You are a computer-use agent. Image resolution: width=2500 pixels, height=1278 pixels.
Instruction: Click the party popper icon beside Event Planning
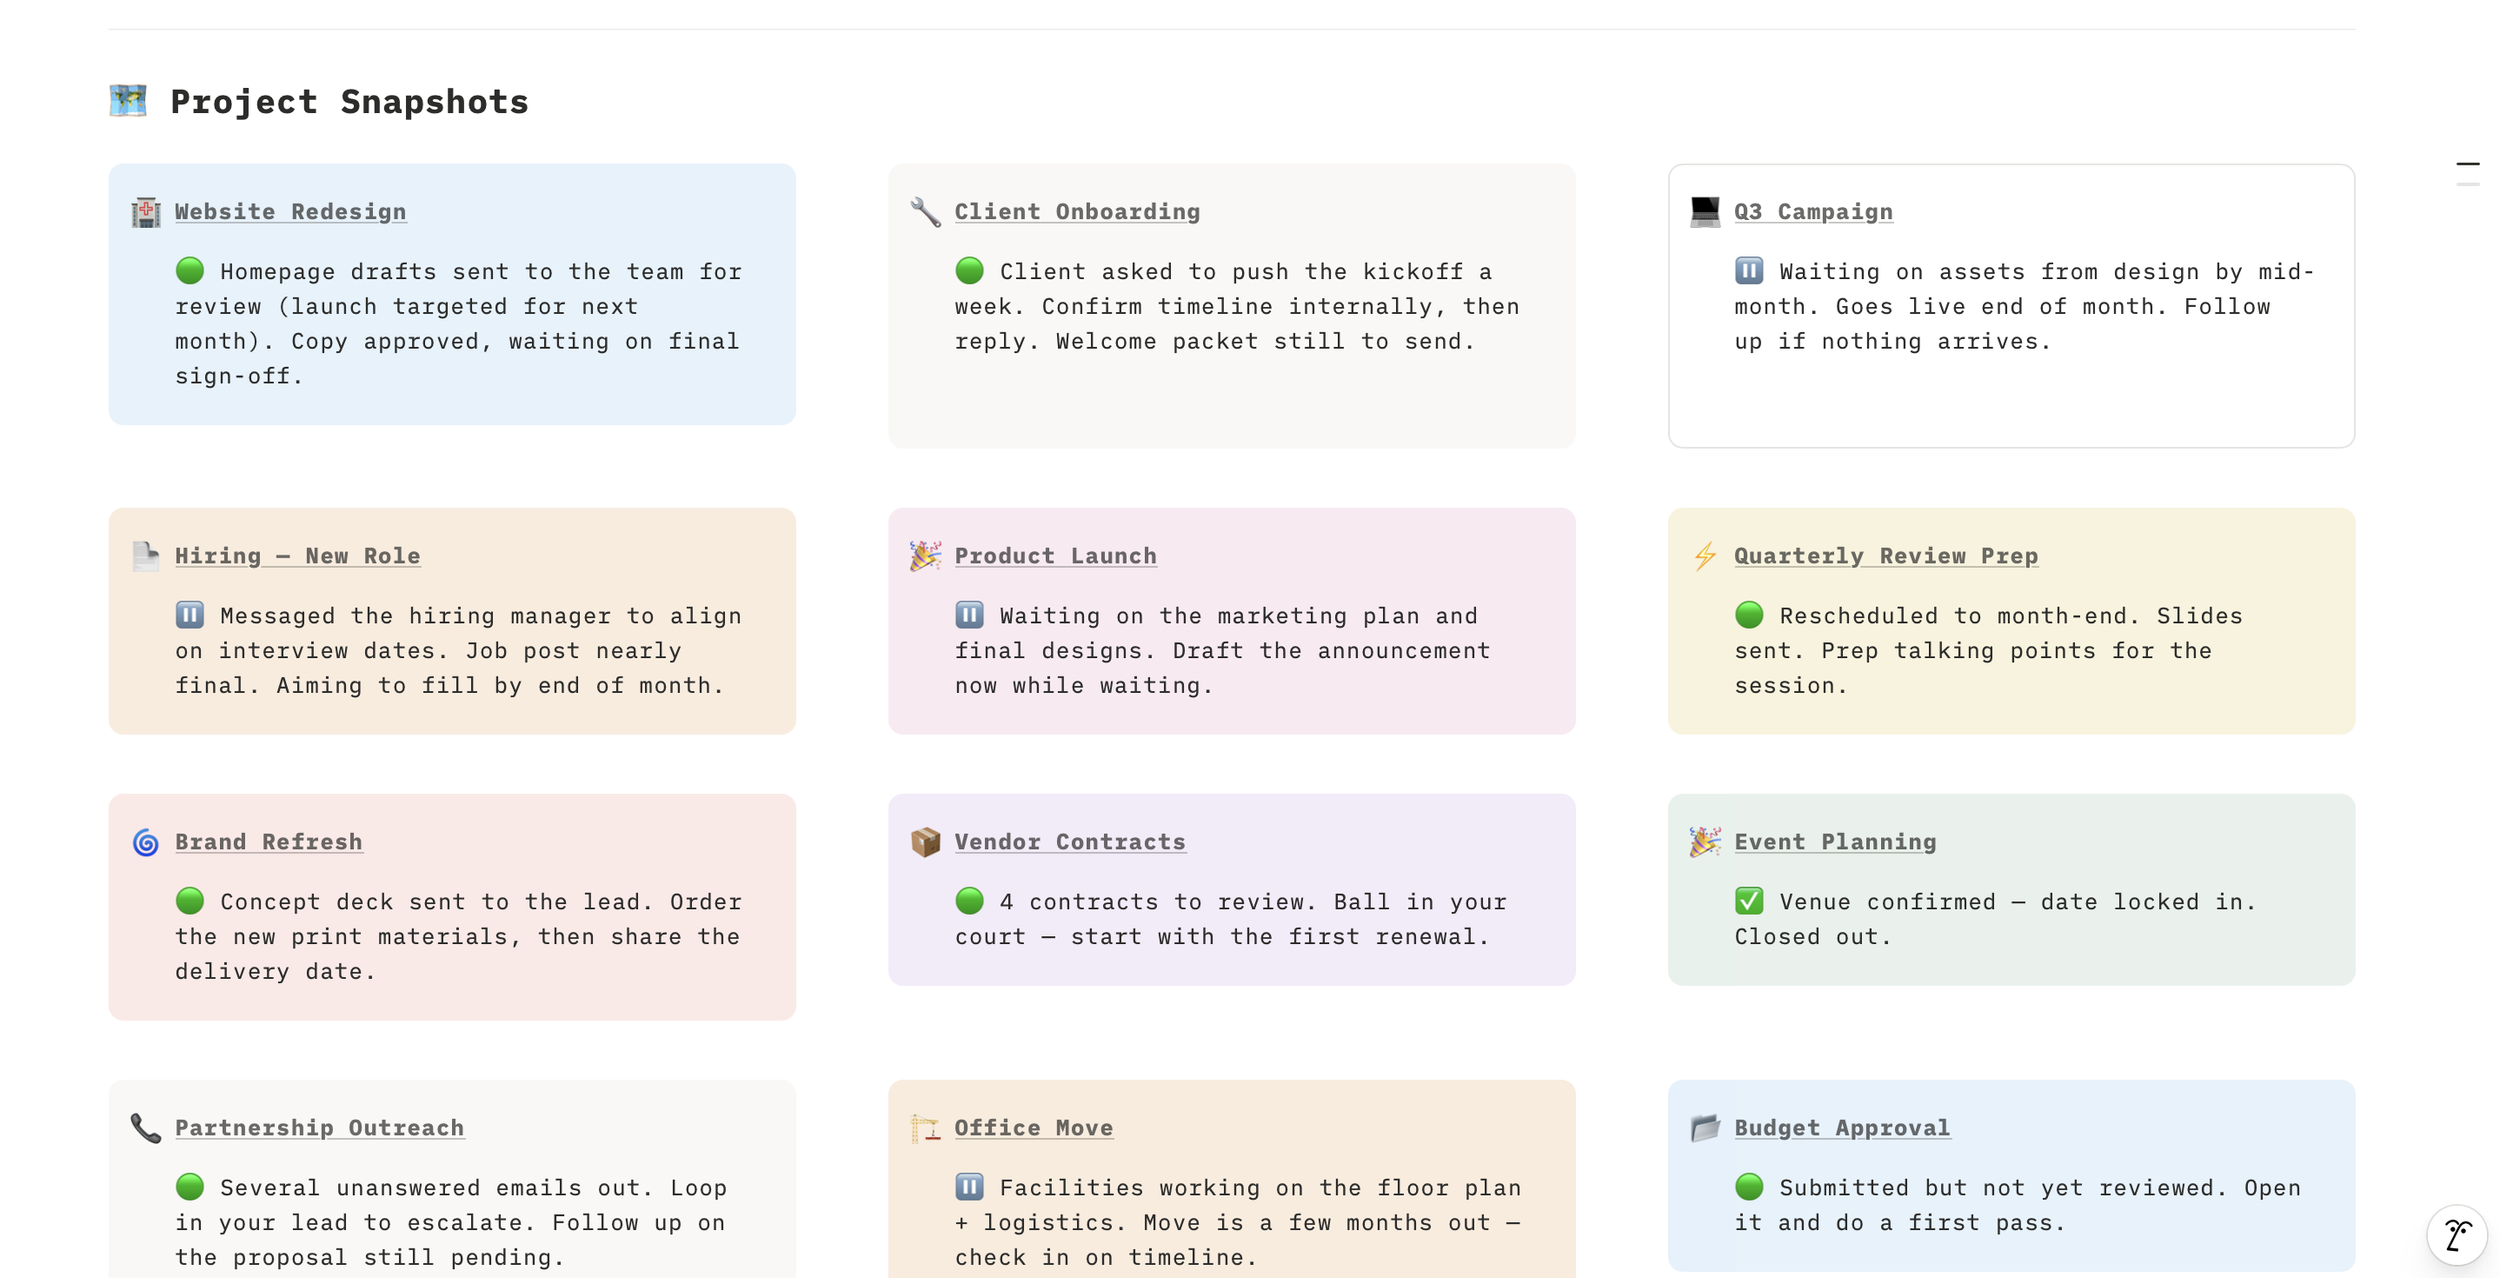(1705, 842)
